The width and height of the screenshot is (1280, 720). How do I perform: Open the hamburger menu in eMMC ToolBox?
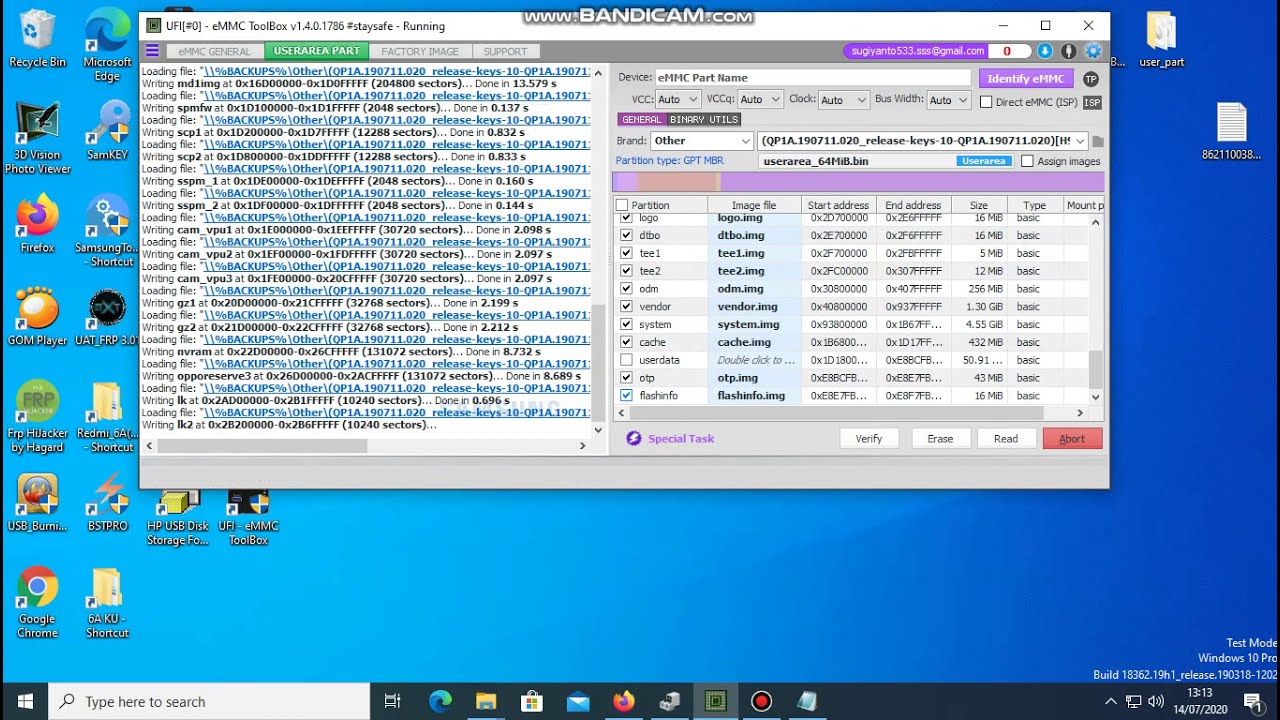pyautogui.click(x=152, y=51)
